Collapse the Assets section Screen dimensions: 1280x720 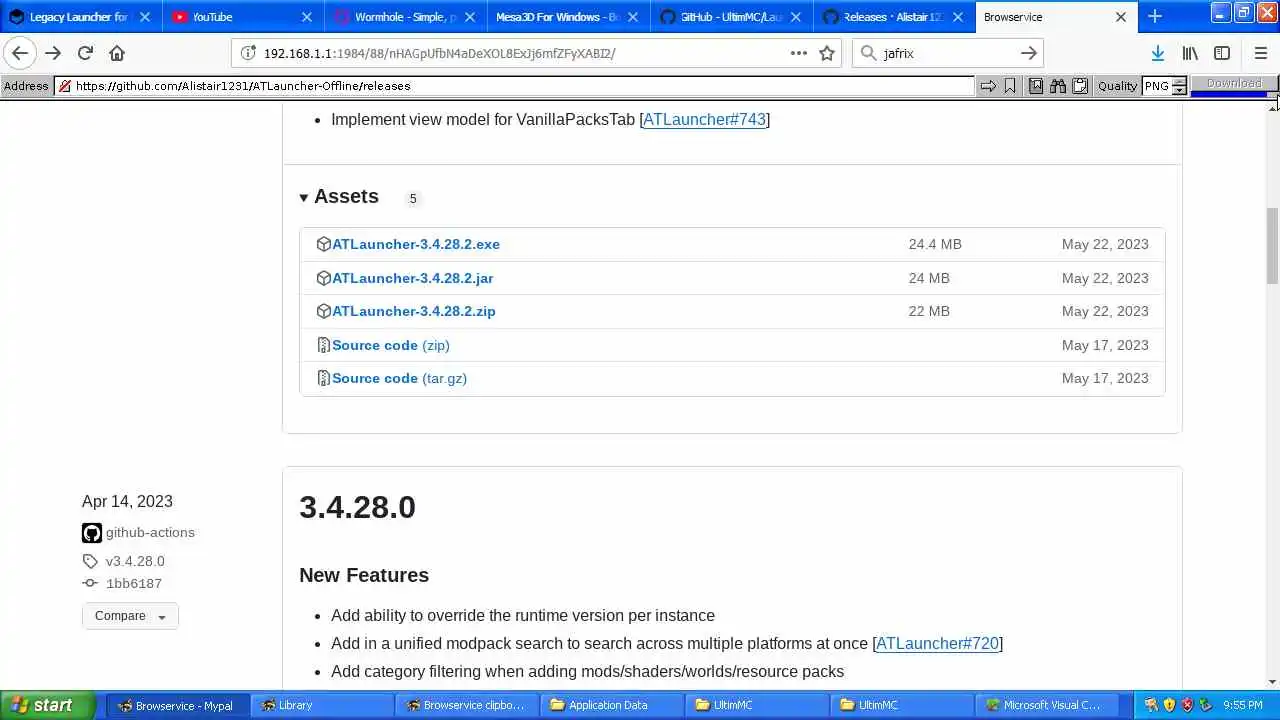pos(339,197)
